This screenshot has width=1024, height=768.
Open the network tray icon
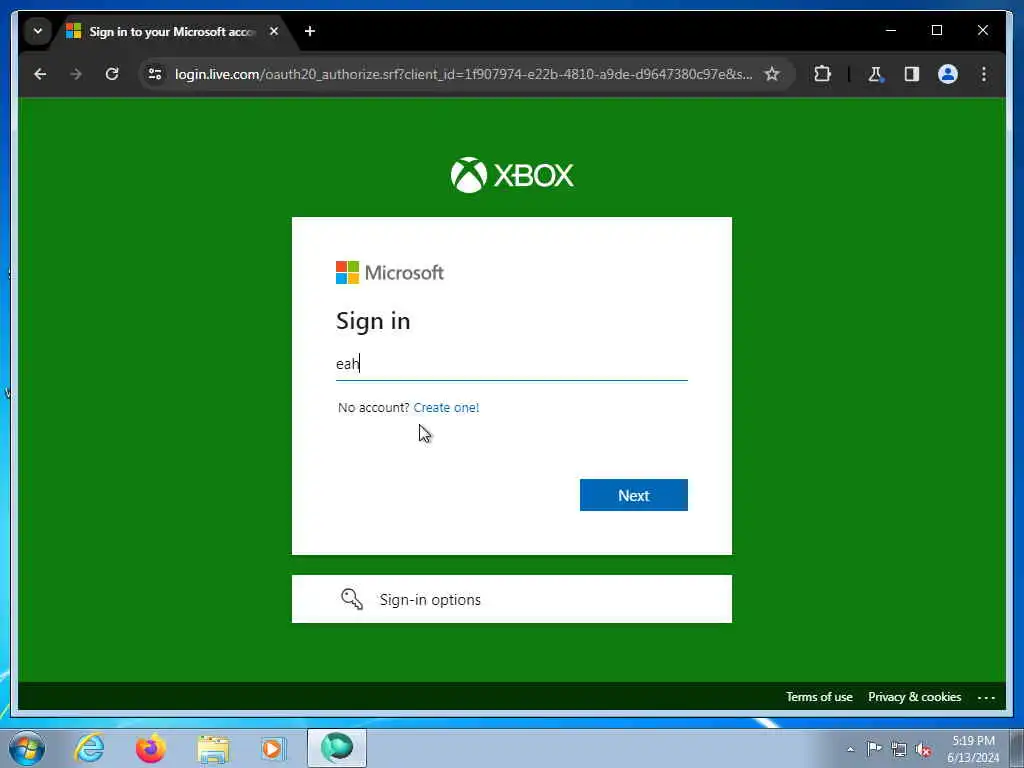pyautogui.click(x=899, y=749)
